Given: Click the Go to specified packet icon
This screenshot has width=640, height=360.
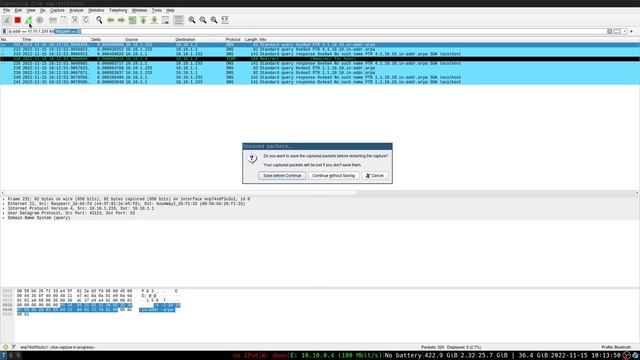Looking at the screenshot, I should coord(132,20).
